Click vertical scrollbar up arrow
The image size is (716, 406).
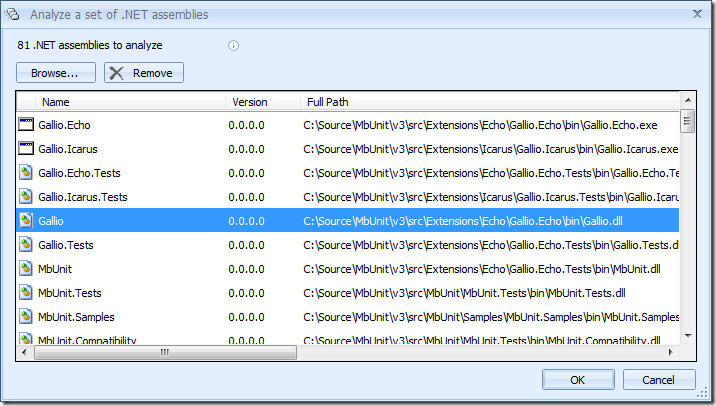(688, 100)
